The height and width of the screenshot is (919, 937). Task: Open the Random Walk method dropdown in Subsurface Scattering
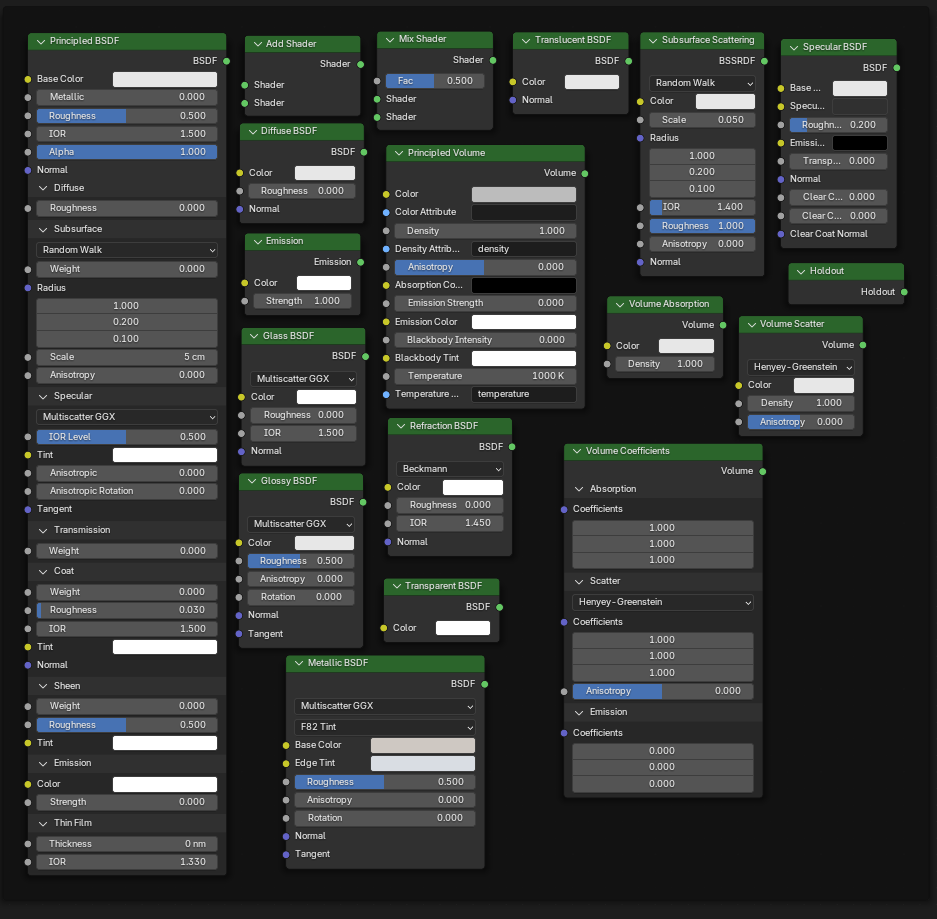pyautogui.click(x=703, y=83)
